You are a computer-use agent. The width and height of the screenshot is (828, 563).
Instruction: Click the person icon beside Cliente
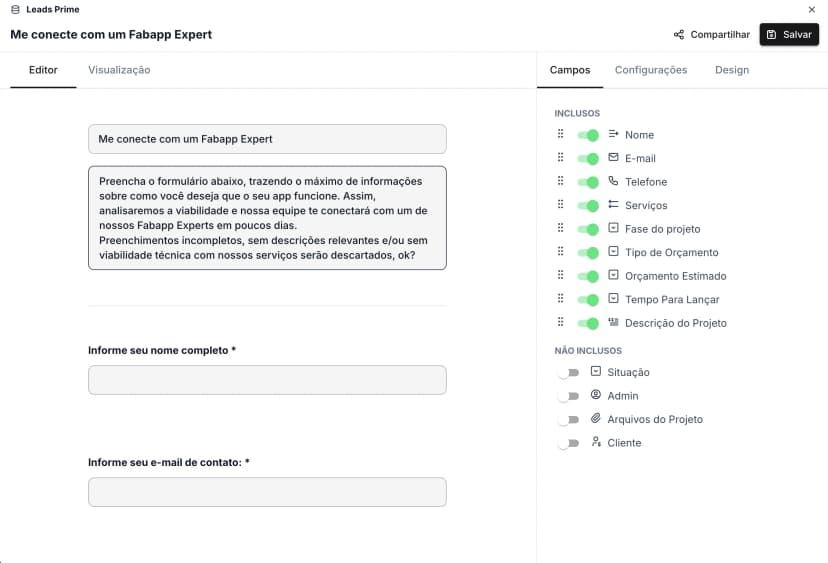click(596, 443)
